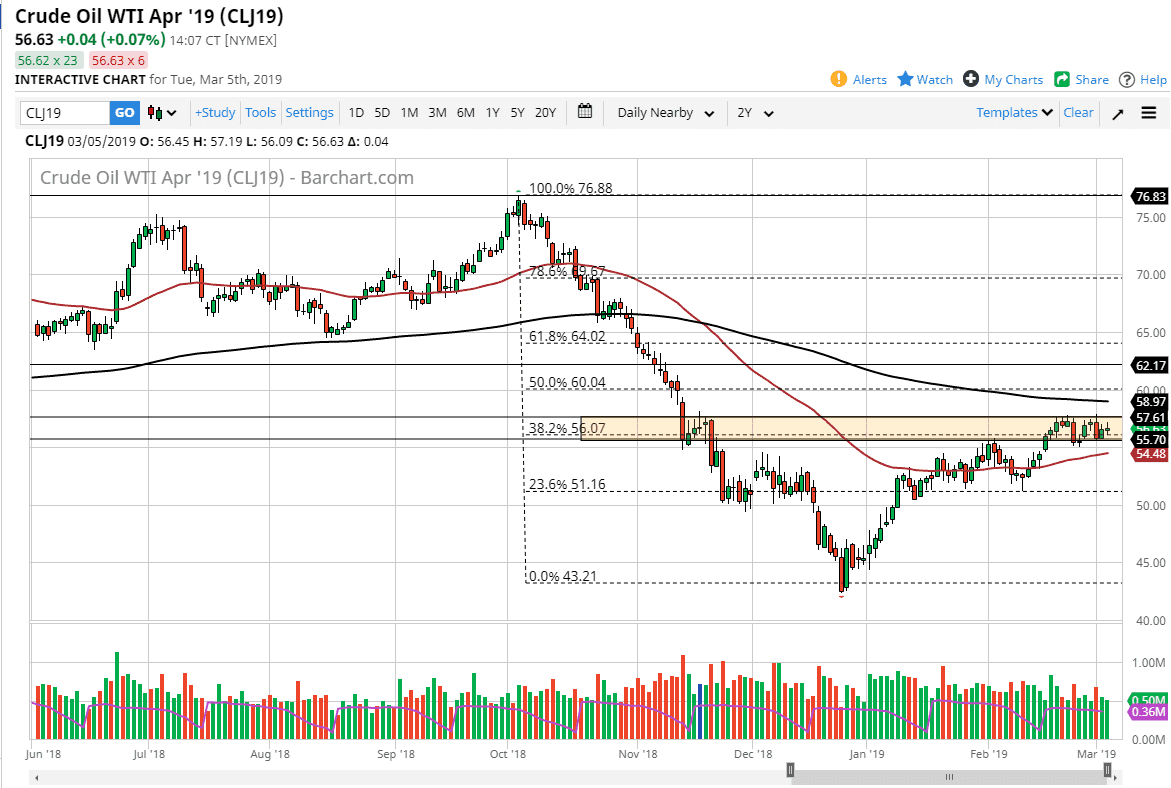
Task: Open the Tools menu
Action: click(260, 112)
